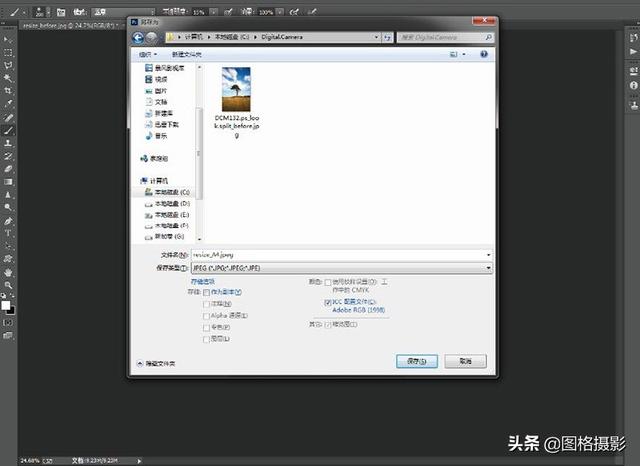Select the Pen tool
The image size is (640, 466).
[x=7, y=221]
